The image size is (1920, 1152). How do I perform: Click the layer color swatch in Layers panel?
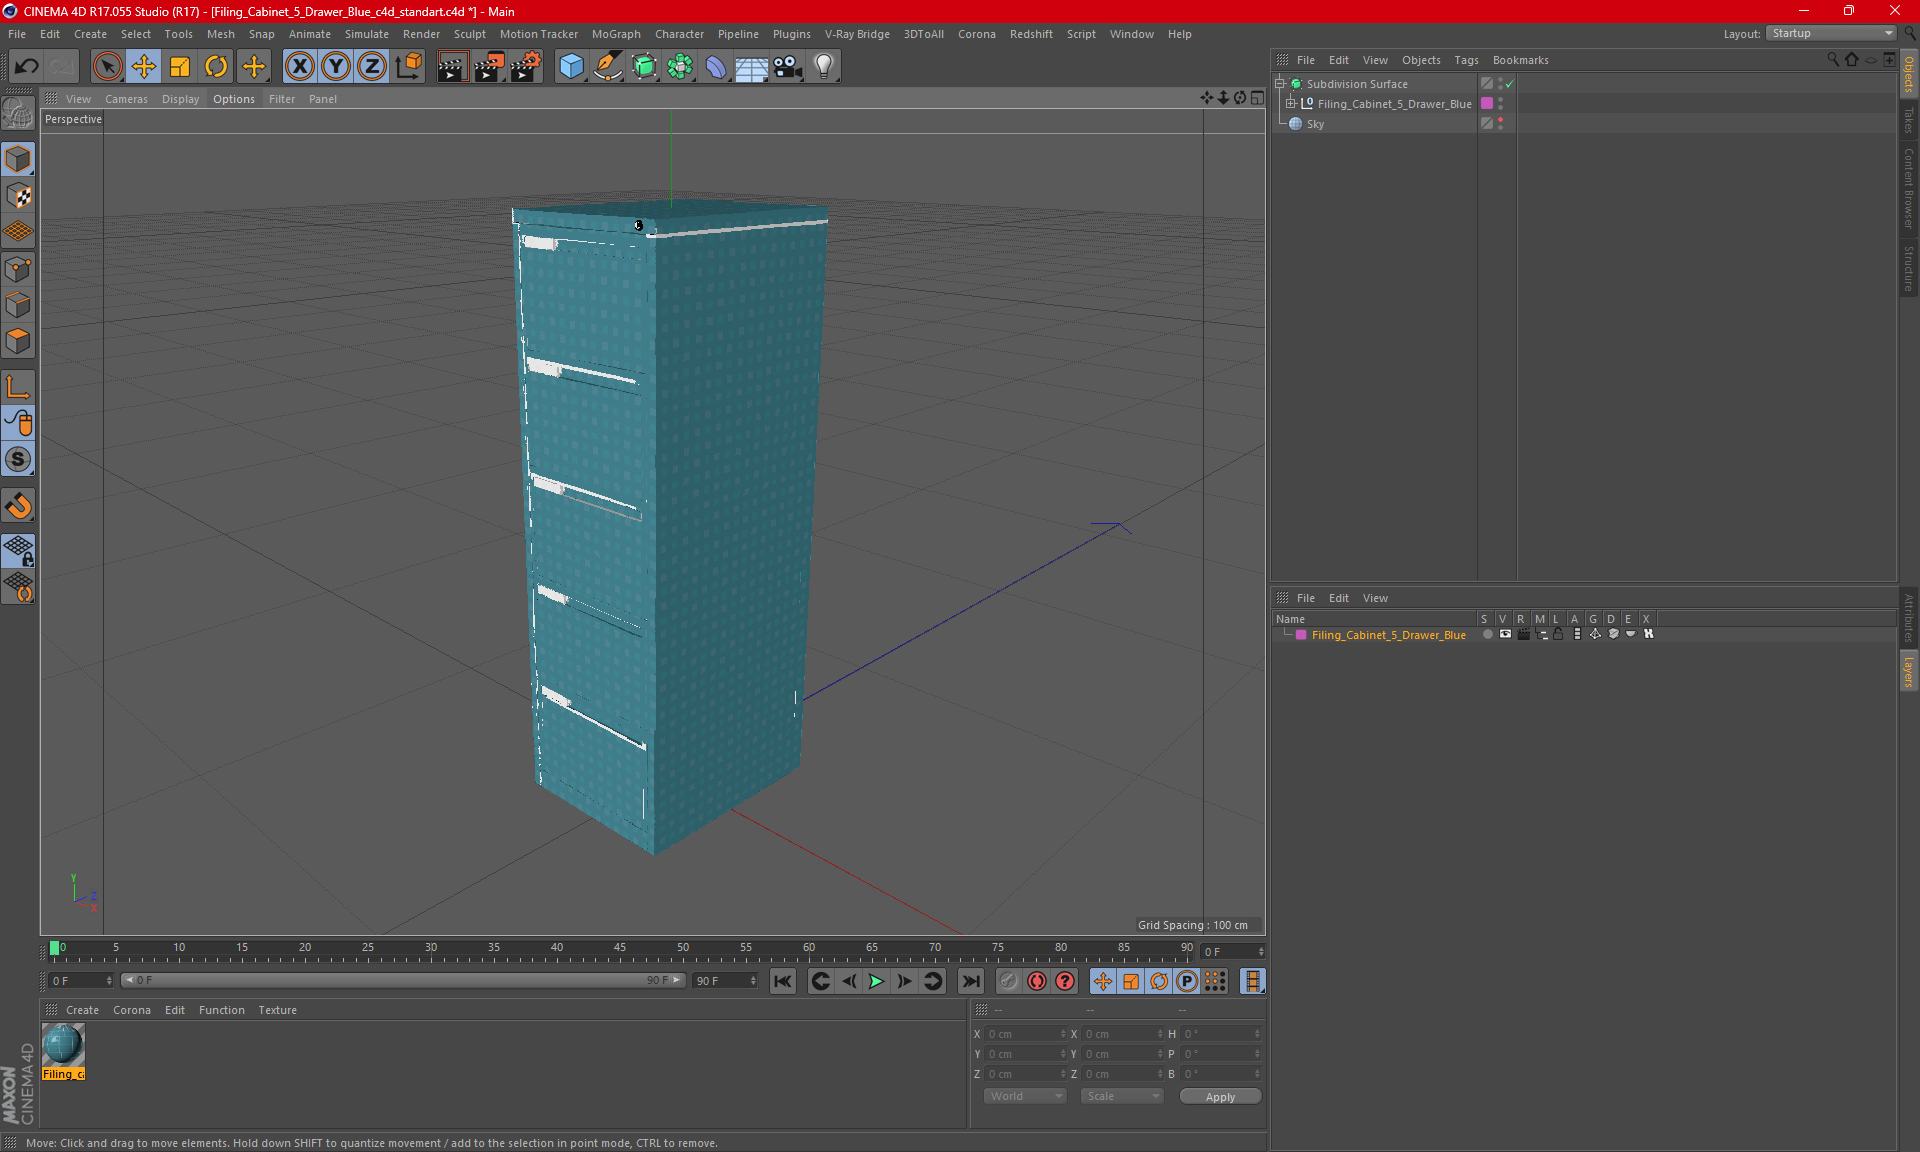click(1301, 635)
